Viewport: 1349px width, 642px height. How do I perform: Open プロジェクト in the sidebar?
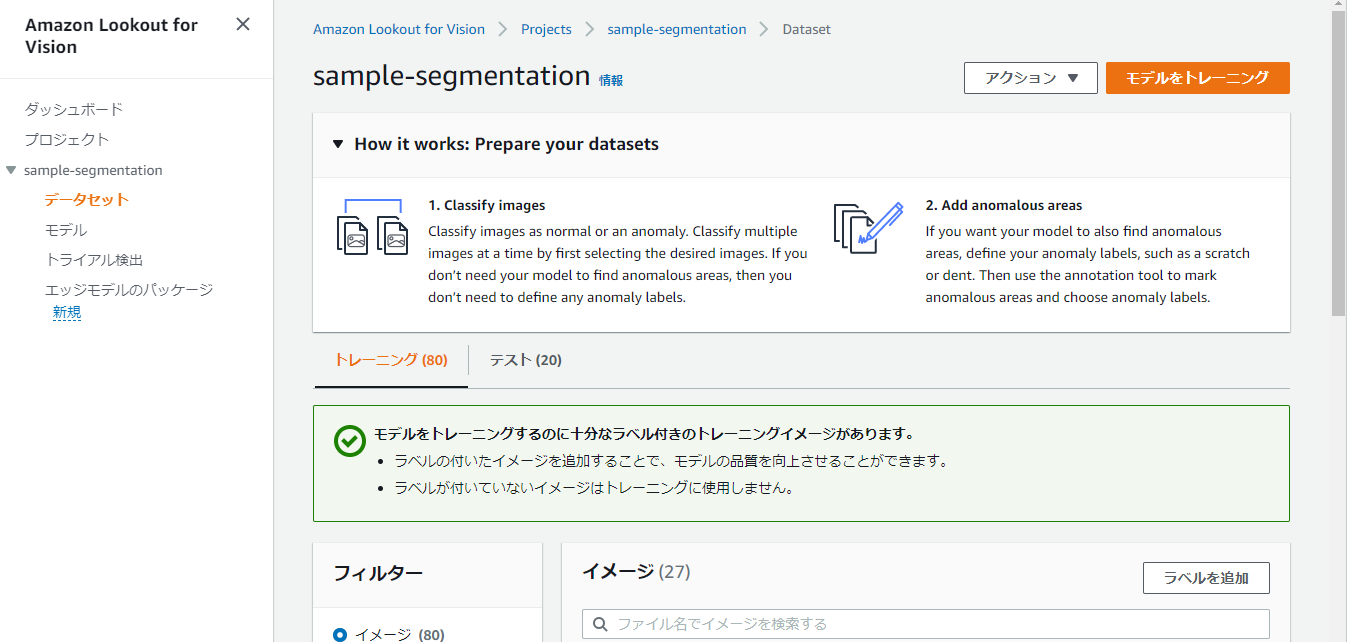tap(67, 139)
